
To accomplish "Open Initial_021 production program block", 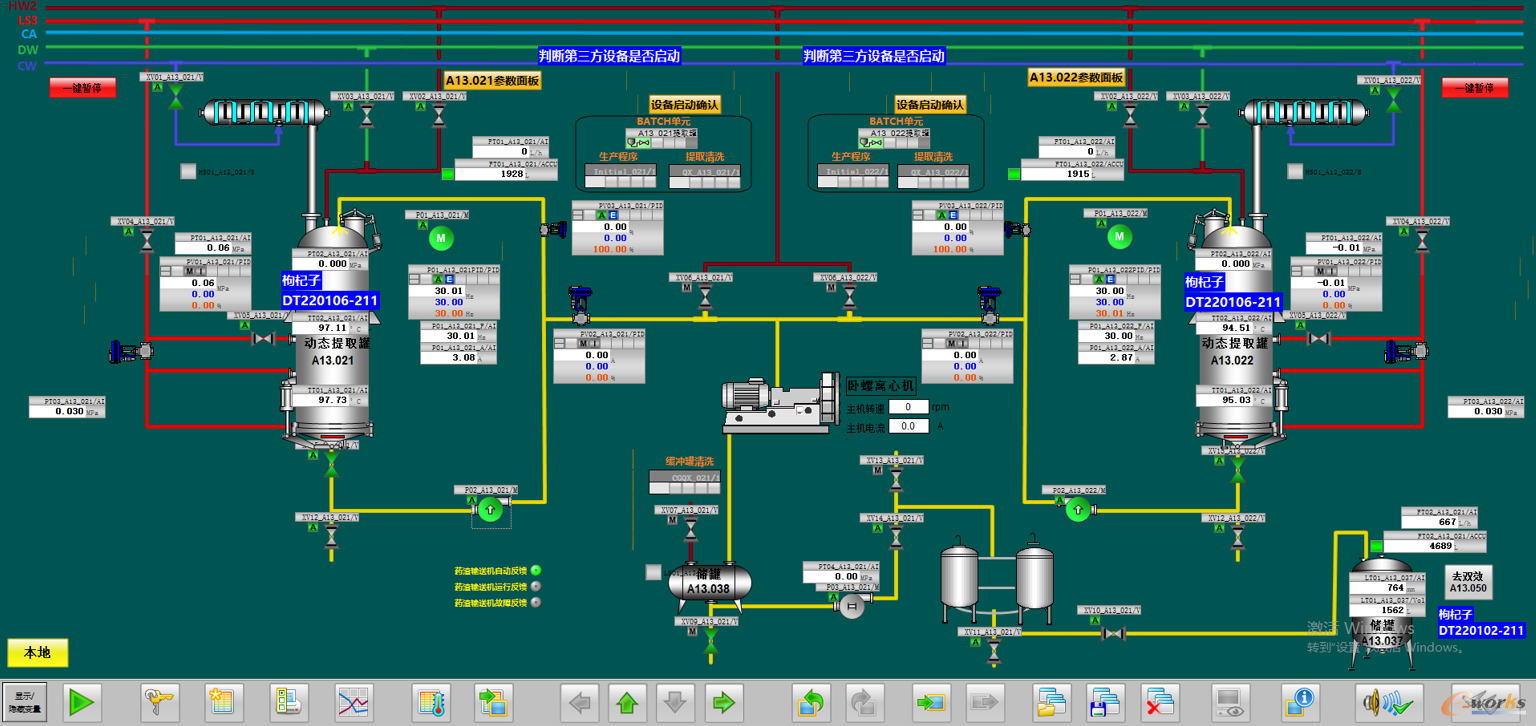I will tap(623, 177).
